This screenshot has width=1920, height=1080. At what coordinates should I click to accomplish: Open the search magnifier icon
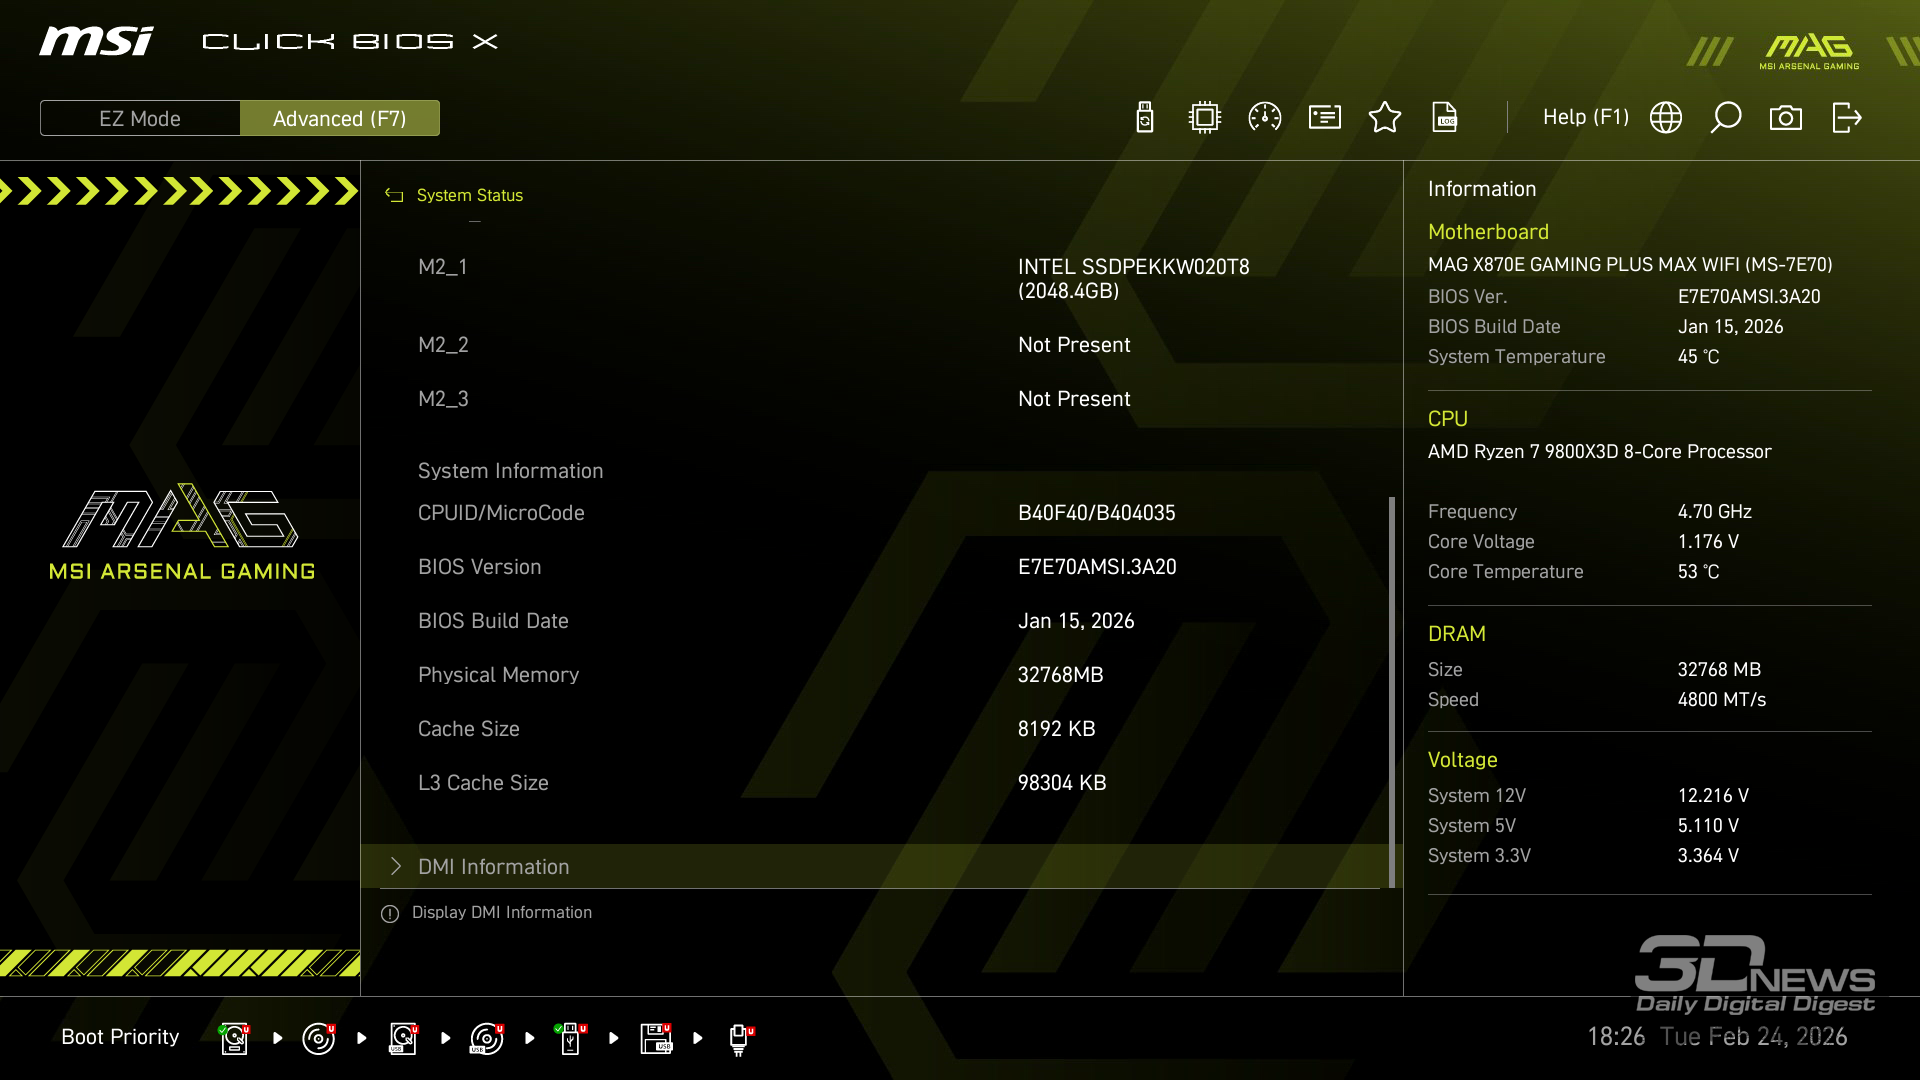tap(1726, 118)
